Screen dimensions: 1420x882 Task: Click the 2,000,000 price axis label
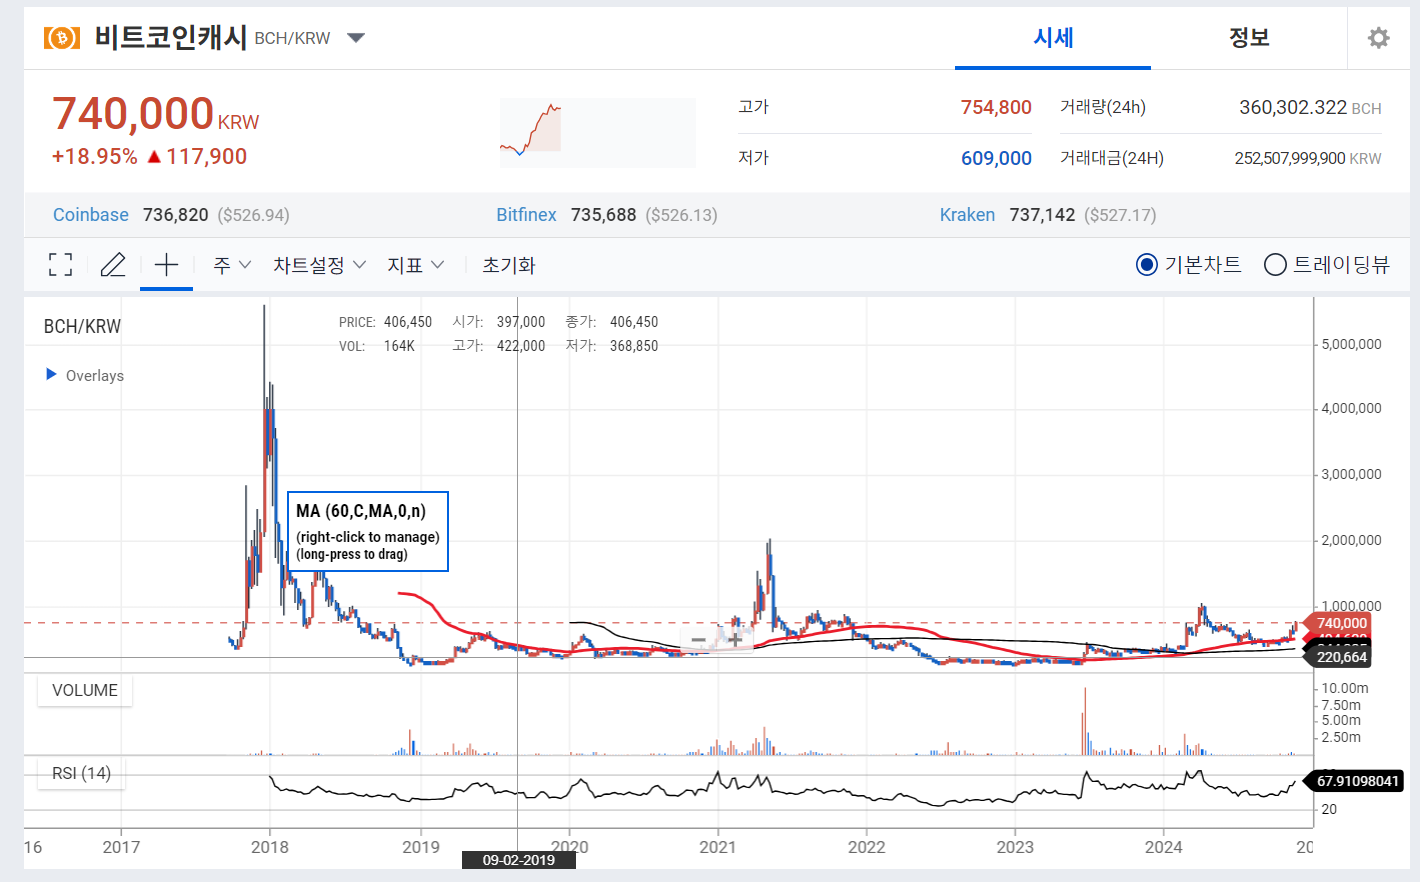1351,540
